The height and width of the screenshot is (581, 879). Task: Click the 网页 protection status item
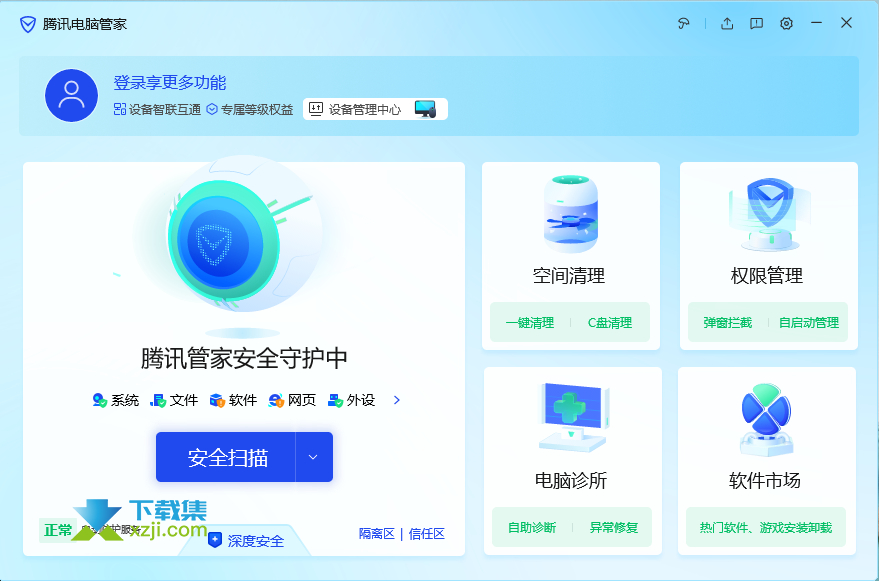click(x=292, y=400)
